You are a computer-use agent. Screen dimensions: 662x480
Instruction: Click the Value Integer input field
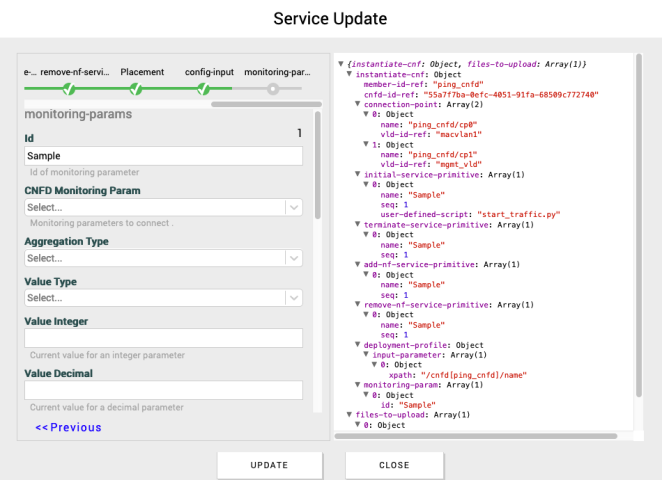[163, 338]
